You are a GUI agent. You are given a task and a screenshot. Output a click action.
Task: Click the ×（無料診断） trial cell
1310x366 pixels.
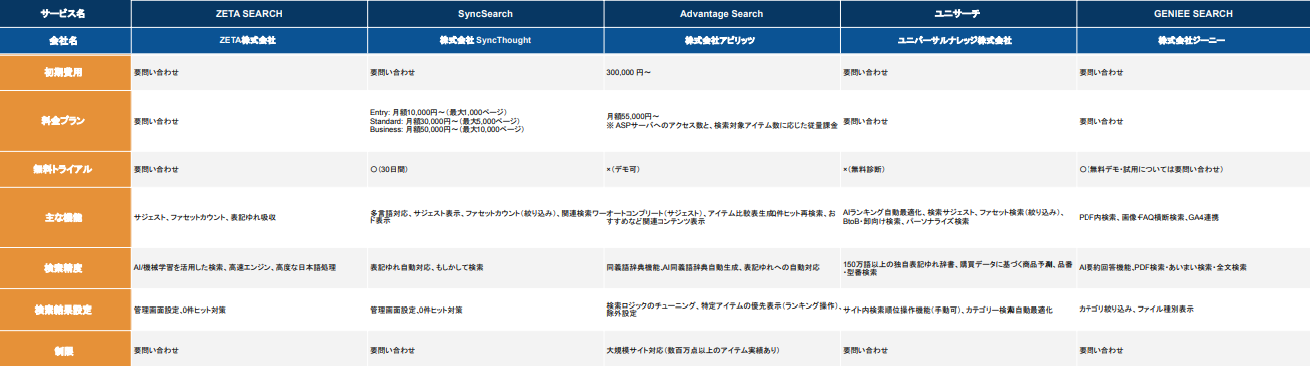click(x=957, y=169)
